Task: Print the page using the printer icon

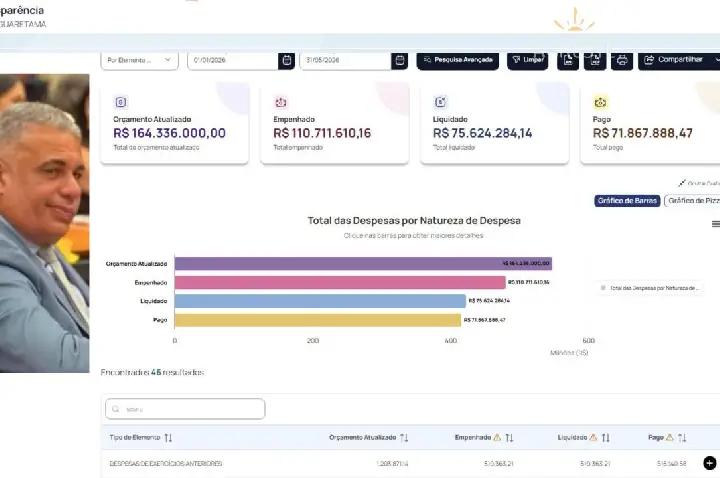Action: click(x=622, y=60)
